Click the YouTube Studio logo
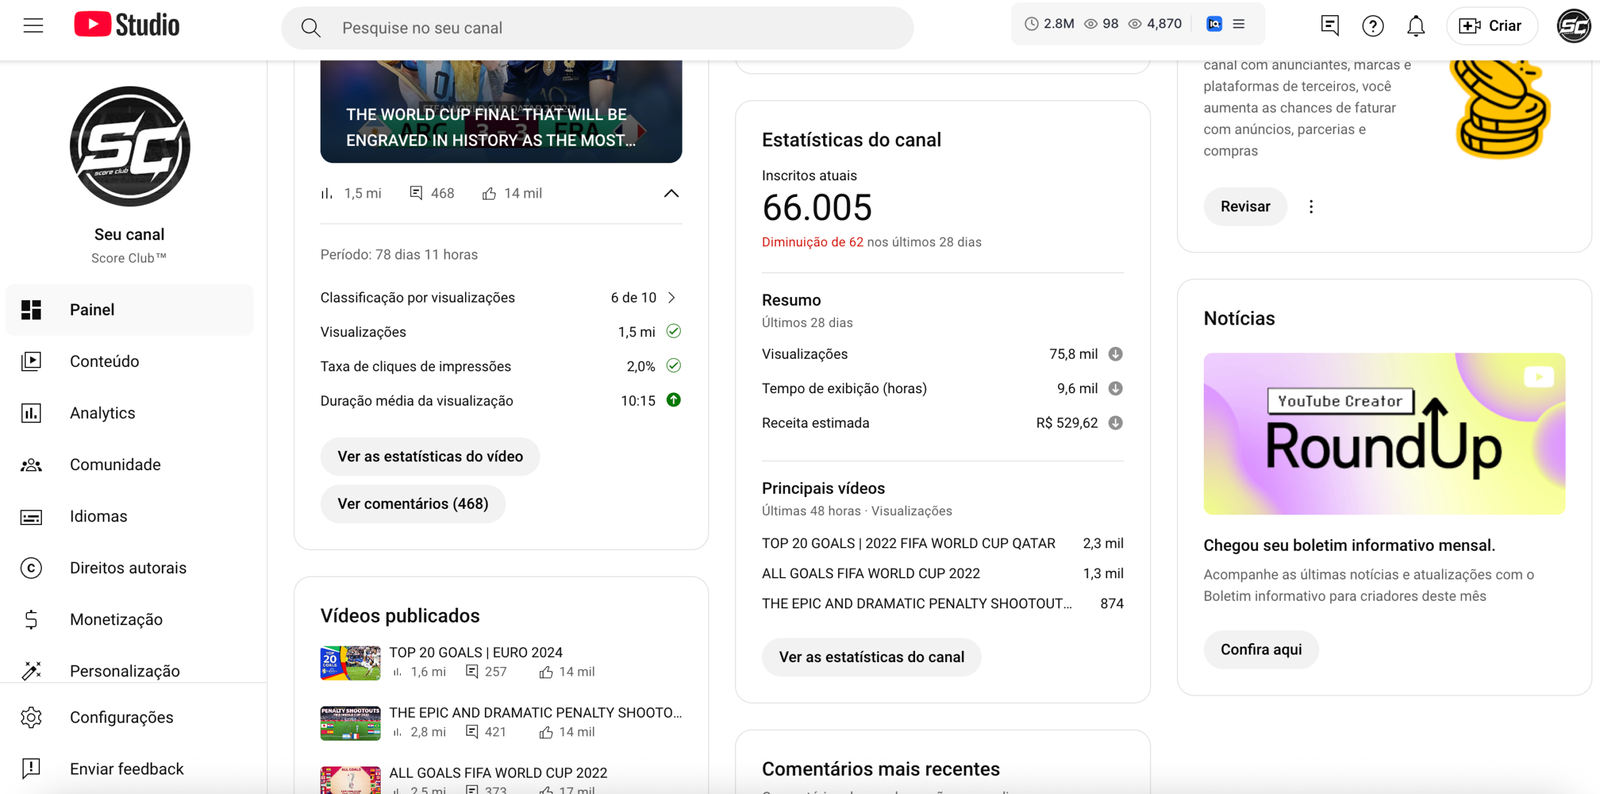 [127, 25]
